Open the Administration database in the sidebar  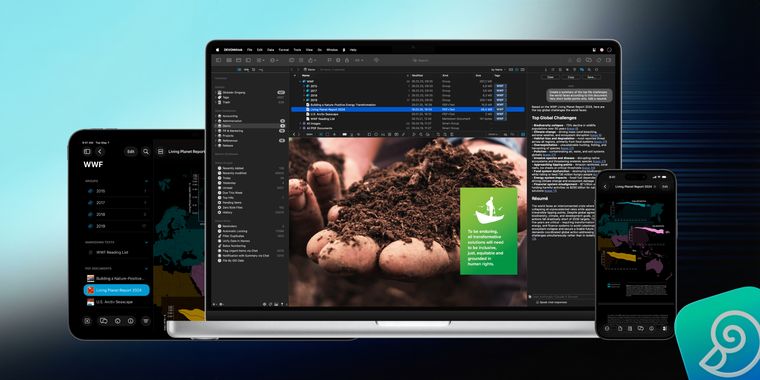pyautogui.click(x=250, y=121)
